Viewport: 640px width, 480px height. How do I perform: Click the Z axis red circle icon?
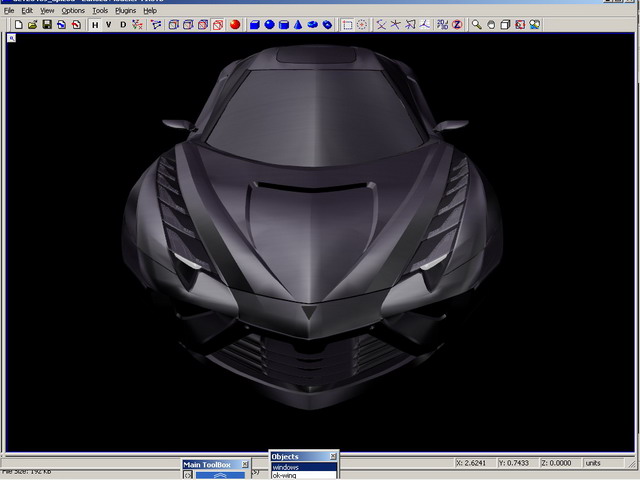coord(457,24)
